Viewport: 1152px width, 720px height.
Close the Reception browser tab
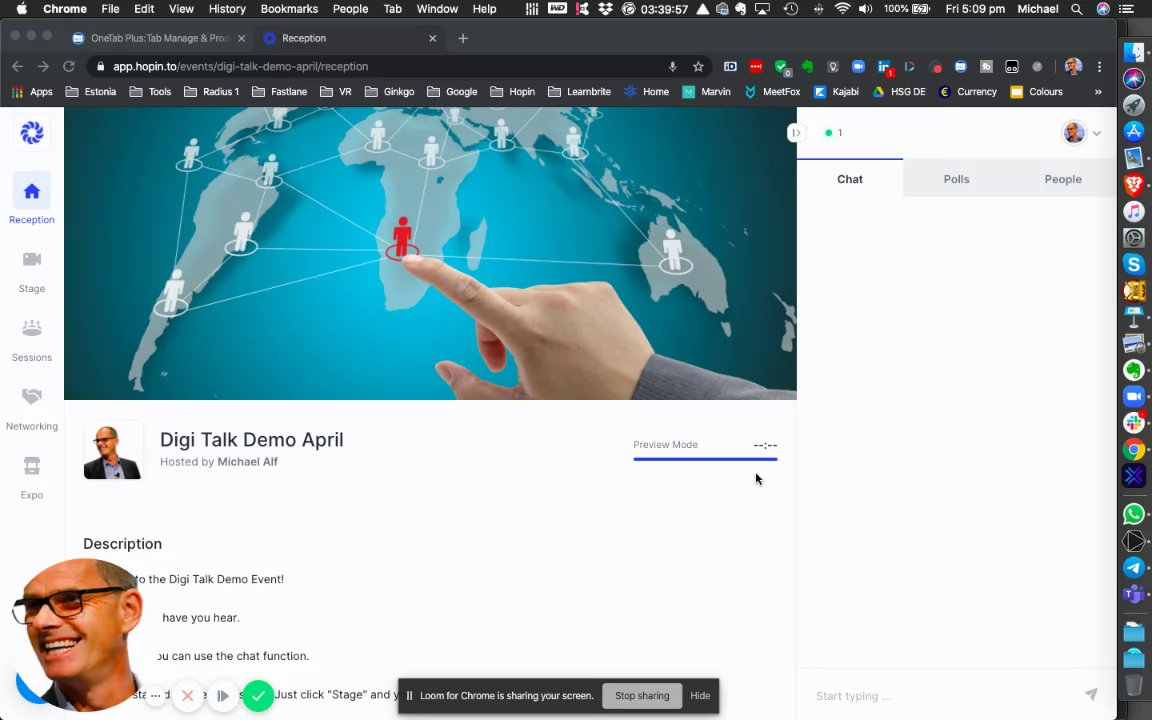coord(432,38)
